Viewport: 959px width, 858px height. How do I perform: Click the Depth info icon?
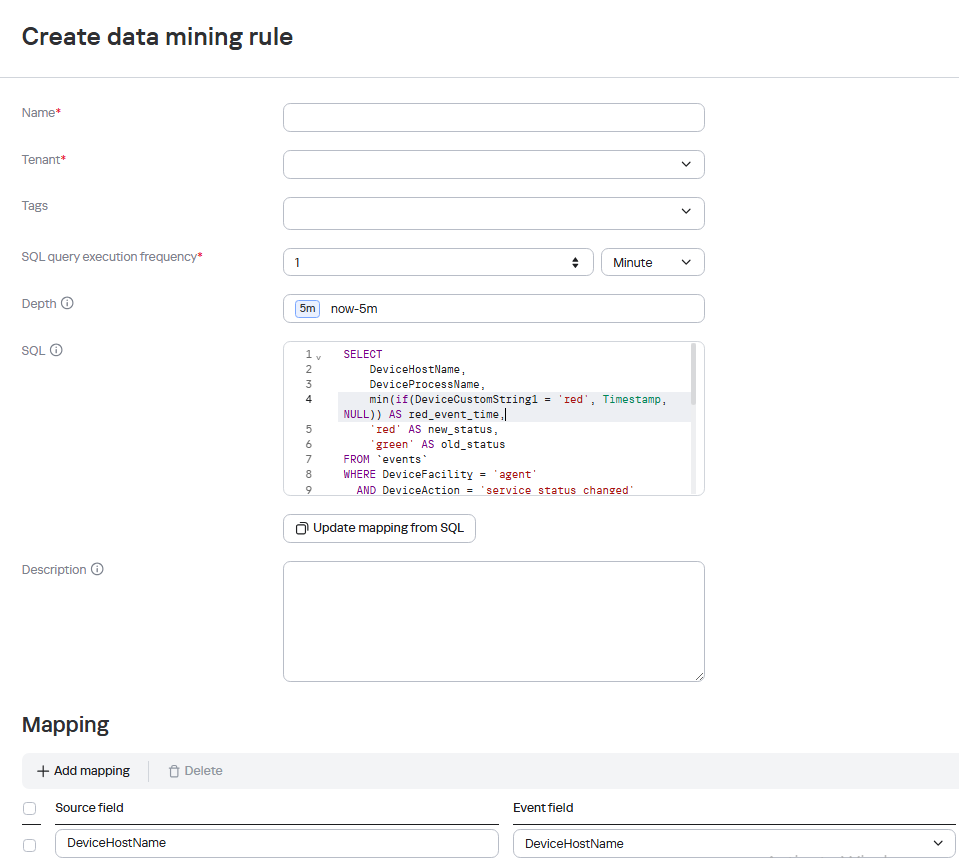coord(67,303)
